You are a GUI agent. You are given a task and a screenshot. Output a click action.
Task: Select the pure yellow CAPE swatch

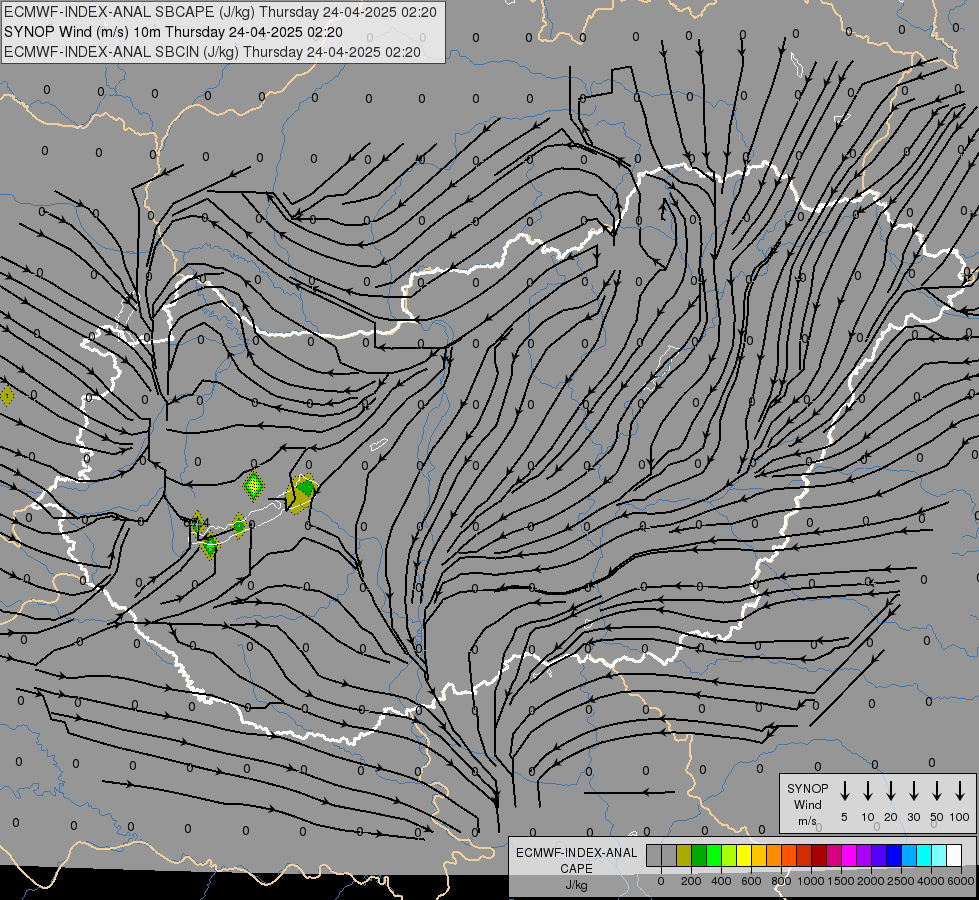(744, 855)
